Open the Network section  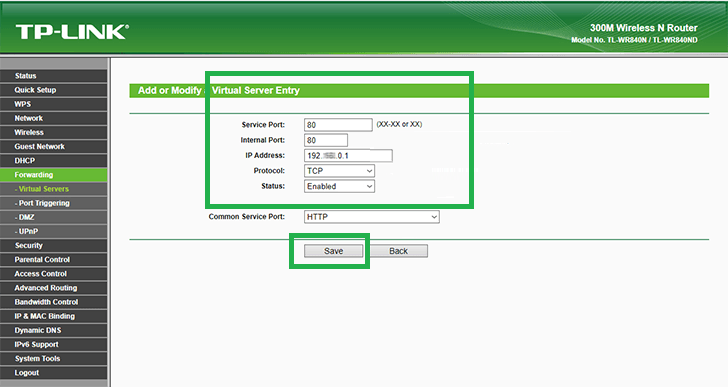click(54, 118)
